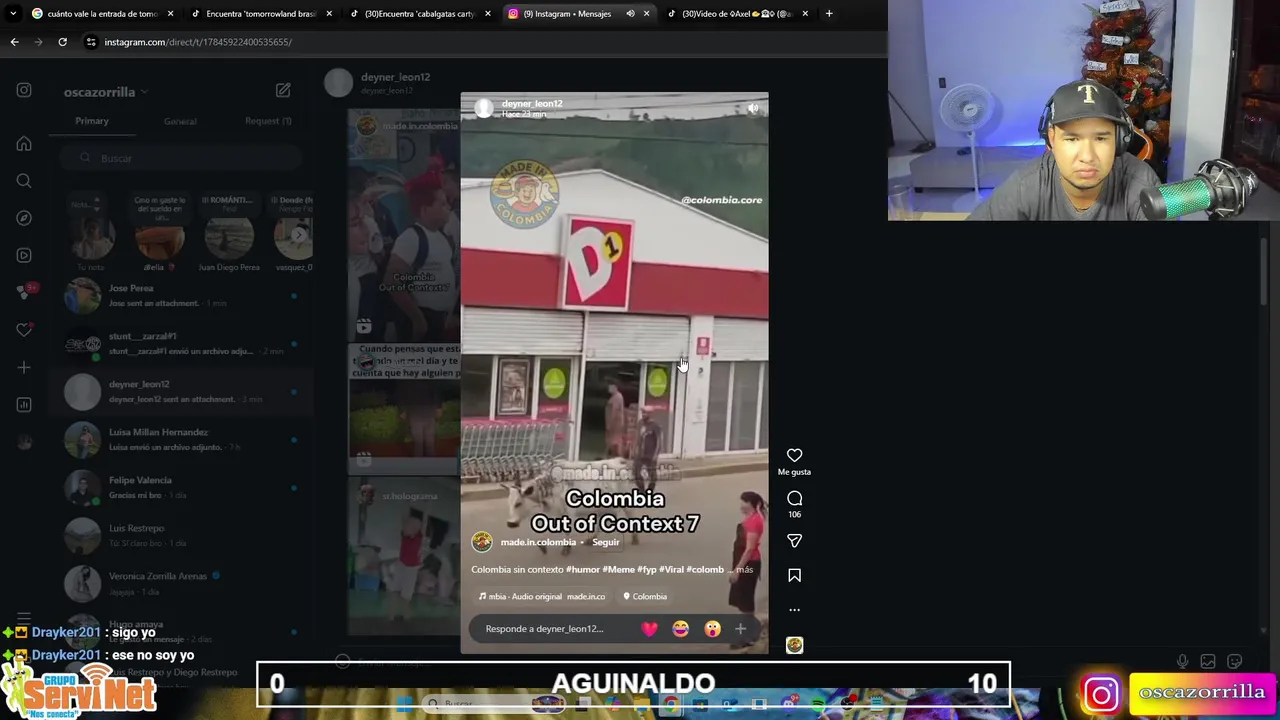Expand caption with 'más'
Viewport: 1280px width, 720px height.
click(744, 569)
